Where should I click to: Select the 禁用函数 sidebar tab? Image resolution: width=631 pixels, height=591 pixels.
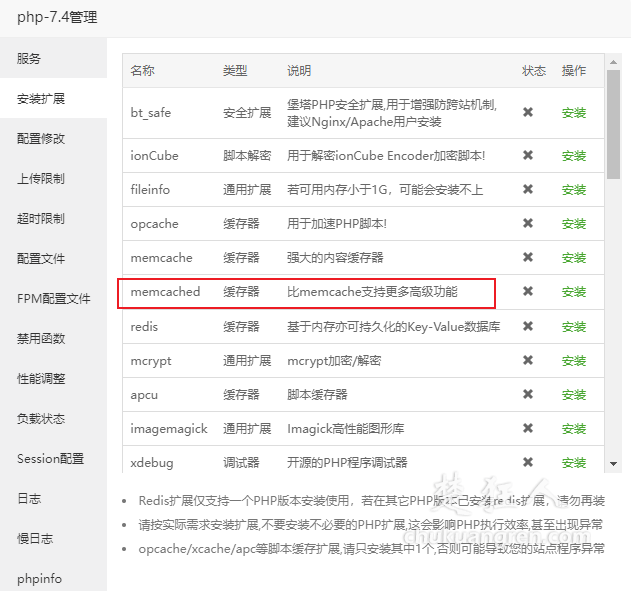coord(41,338)
